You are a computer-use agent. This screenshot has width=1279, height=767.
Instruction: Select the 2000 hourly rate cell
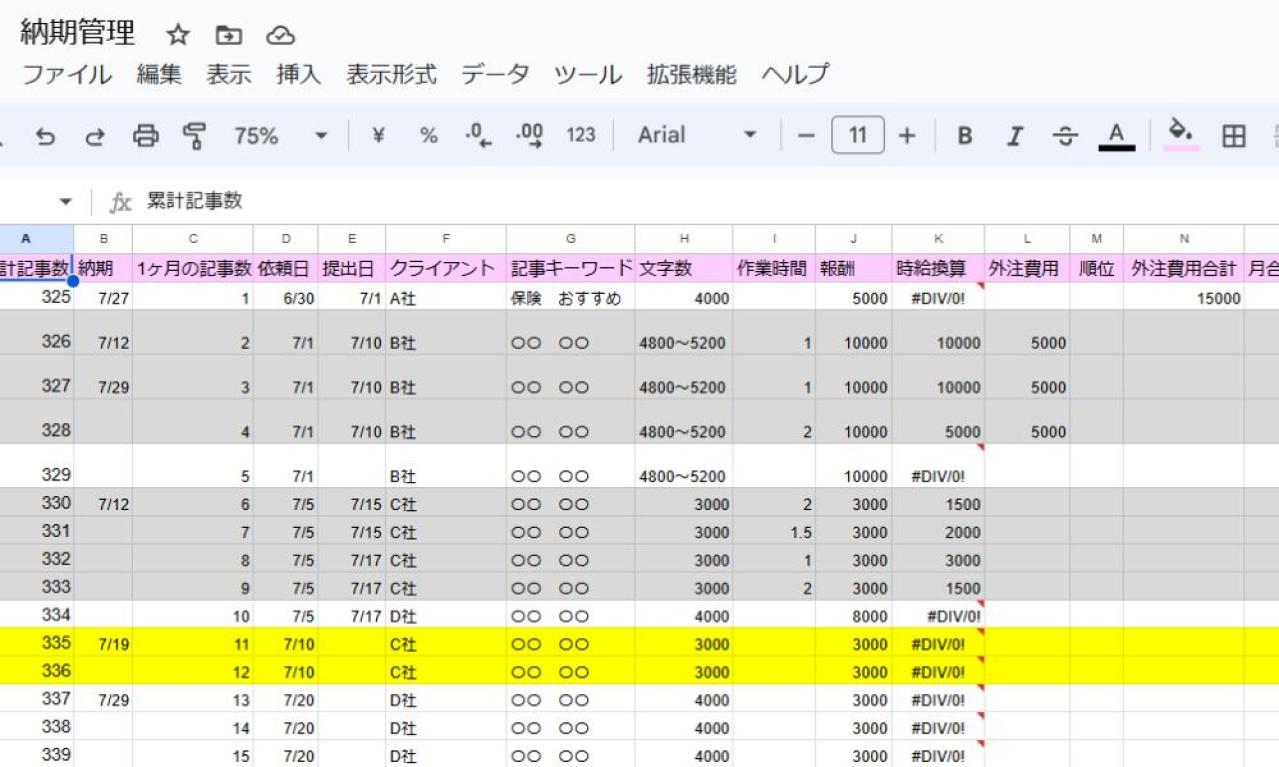[938, 533]
